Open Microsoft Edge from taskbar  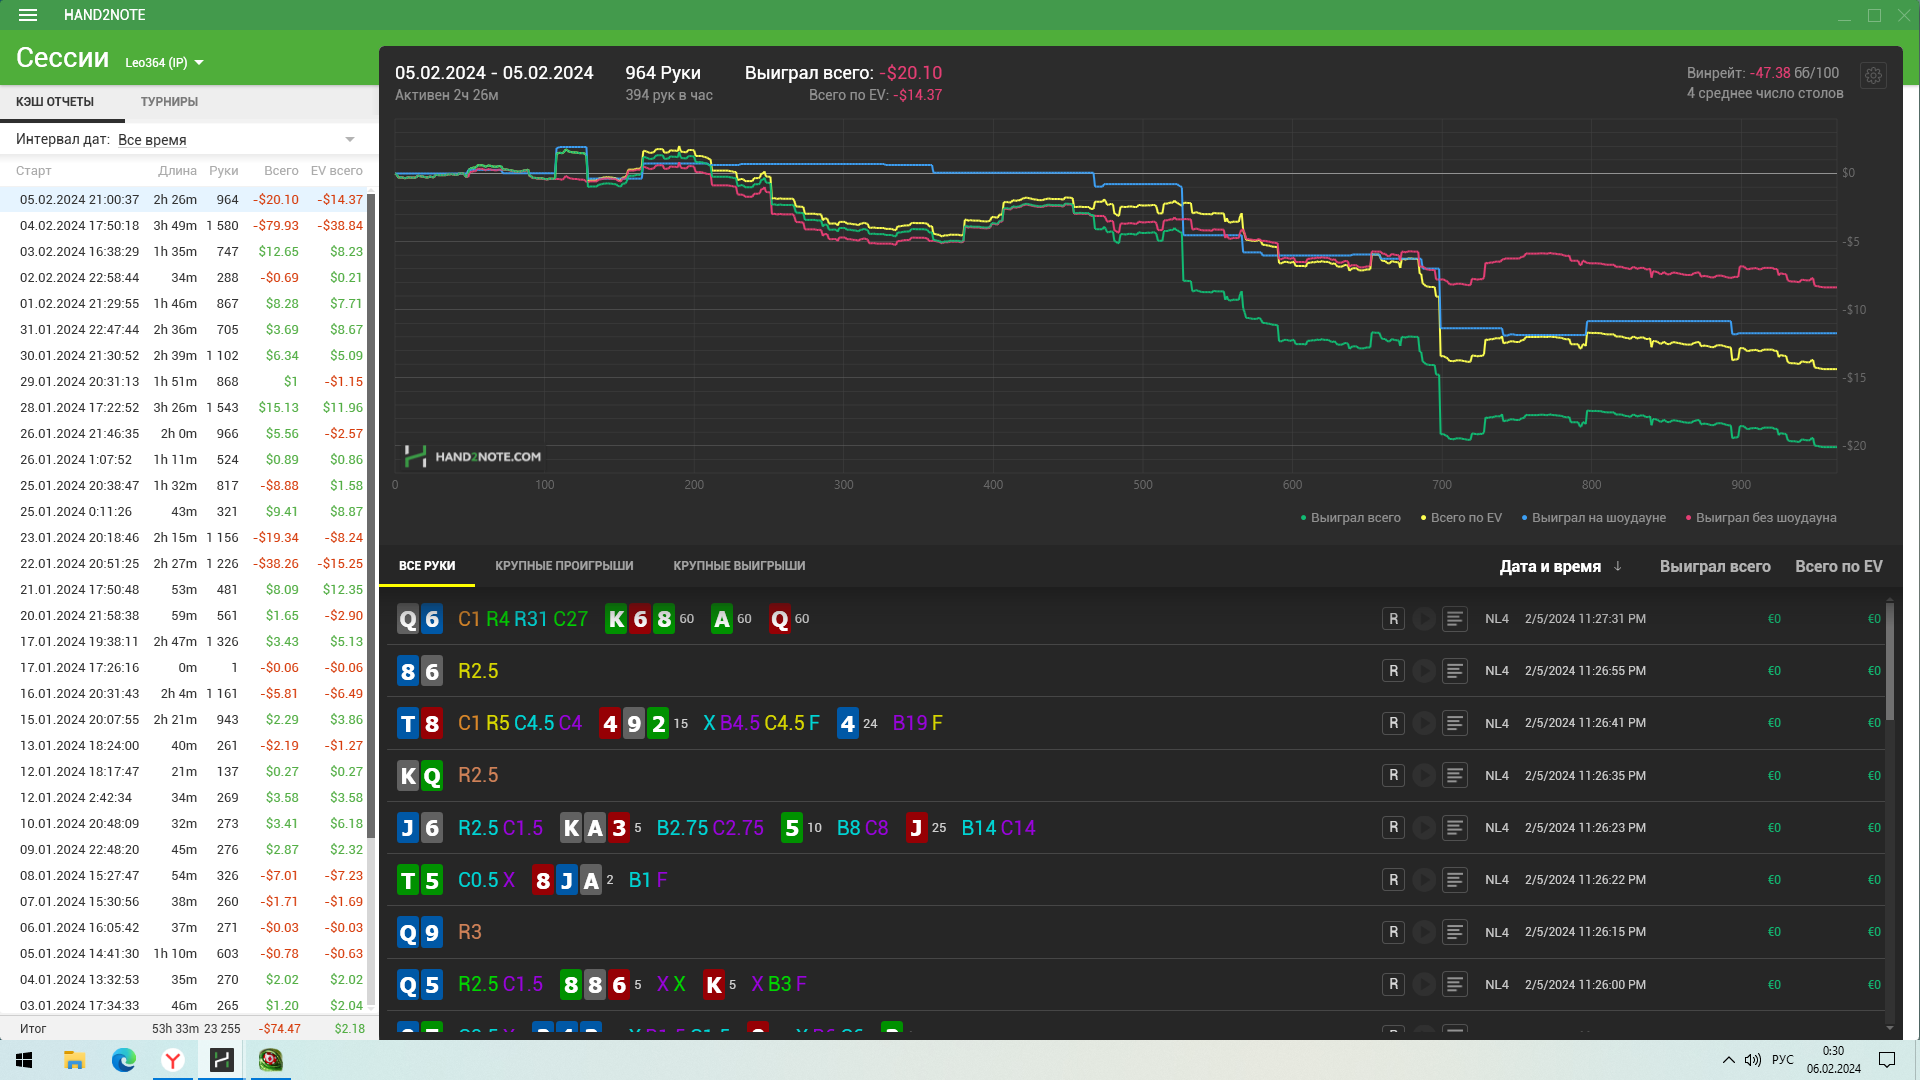point(124,1060)
